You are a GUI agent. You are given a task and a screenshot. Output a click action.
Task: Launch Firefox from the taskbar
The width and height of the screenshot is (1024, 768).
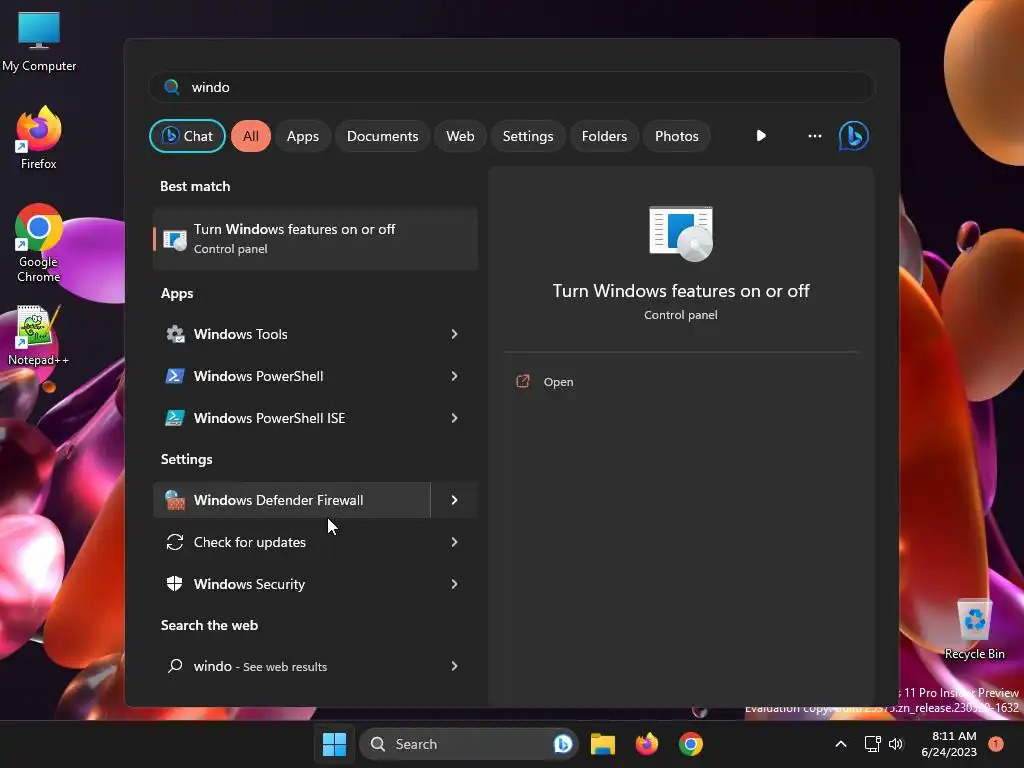point(647,744)
